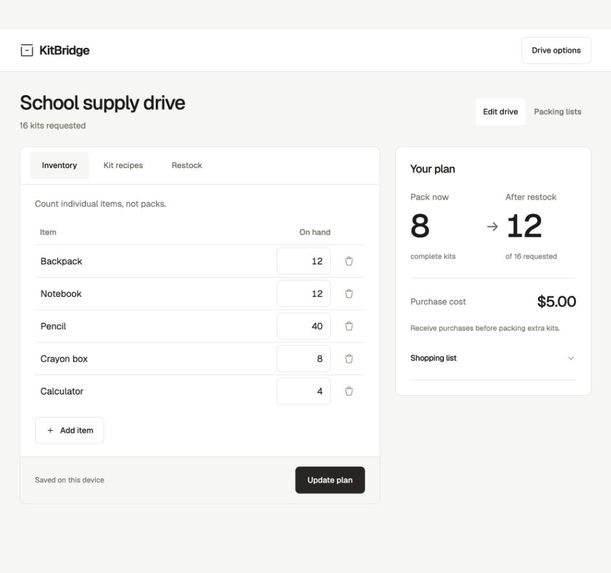Click the 'of 16 requested' caption
This screenshot has height=573, width=611.
click(531, 256)
